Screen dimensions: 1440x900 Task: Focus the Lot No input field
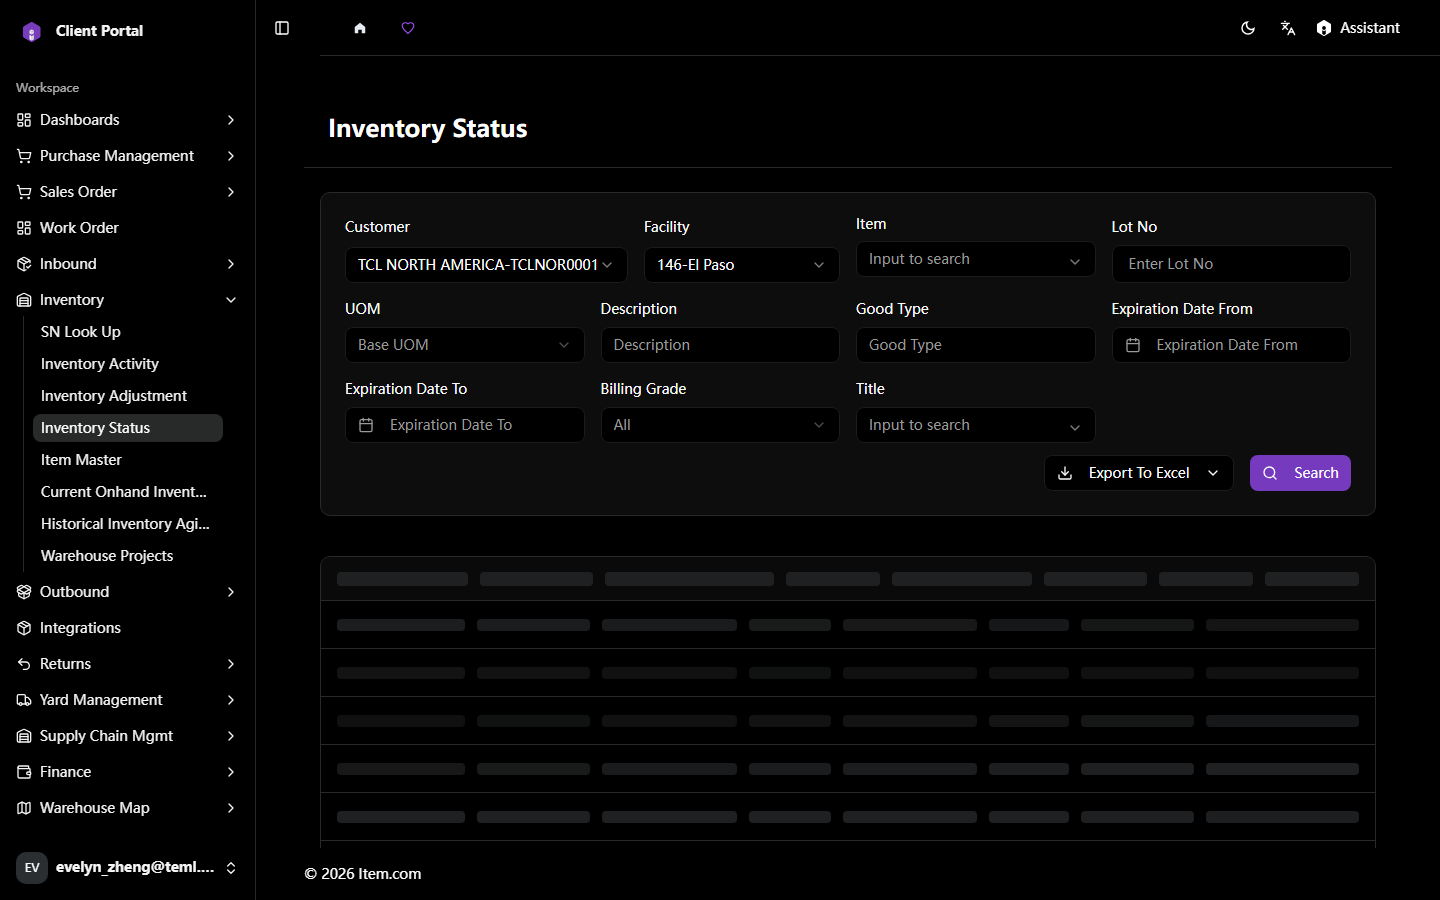click(x=1231, y=264)
